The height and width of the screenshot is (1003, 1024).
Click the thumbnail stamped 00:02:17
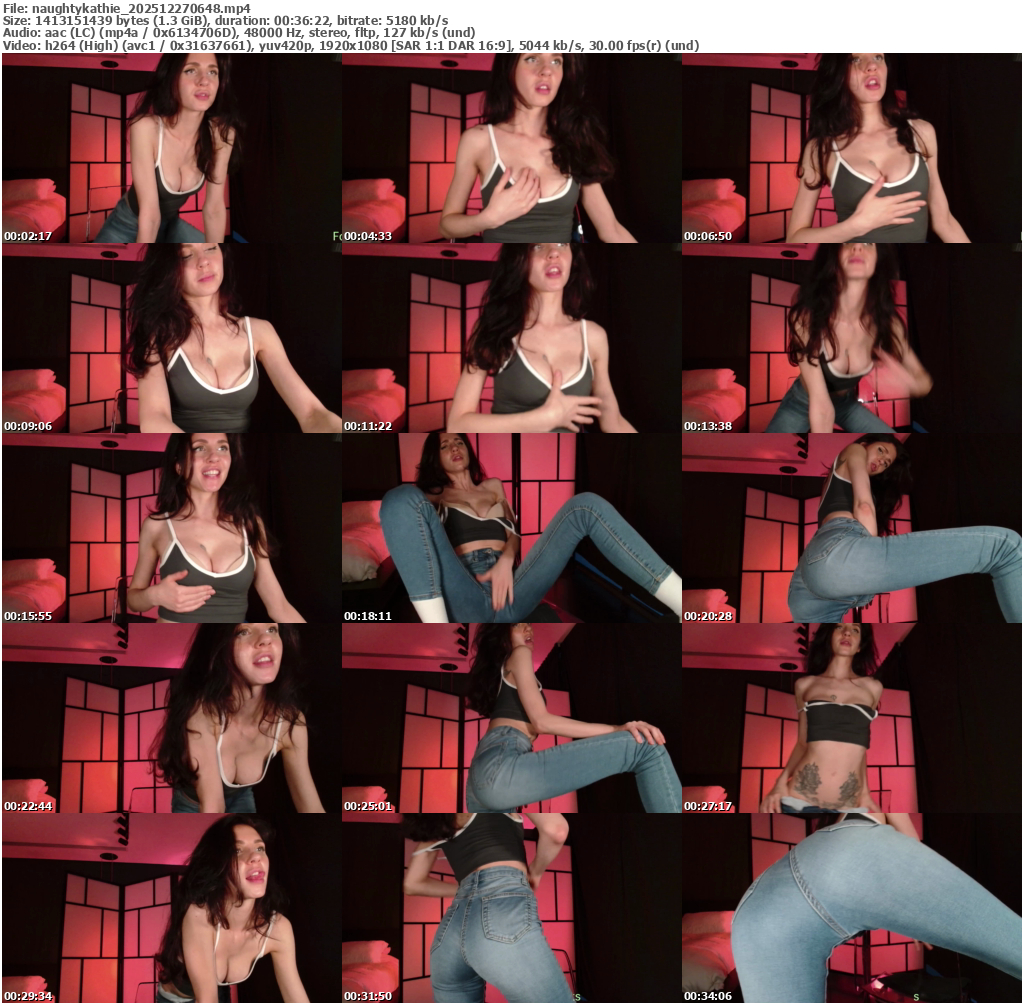pyautogui.click(x=171, y=148)
